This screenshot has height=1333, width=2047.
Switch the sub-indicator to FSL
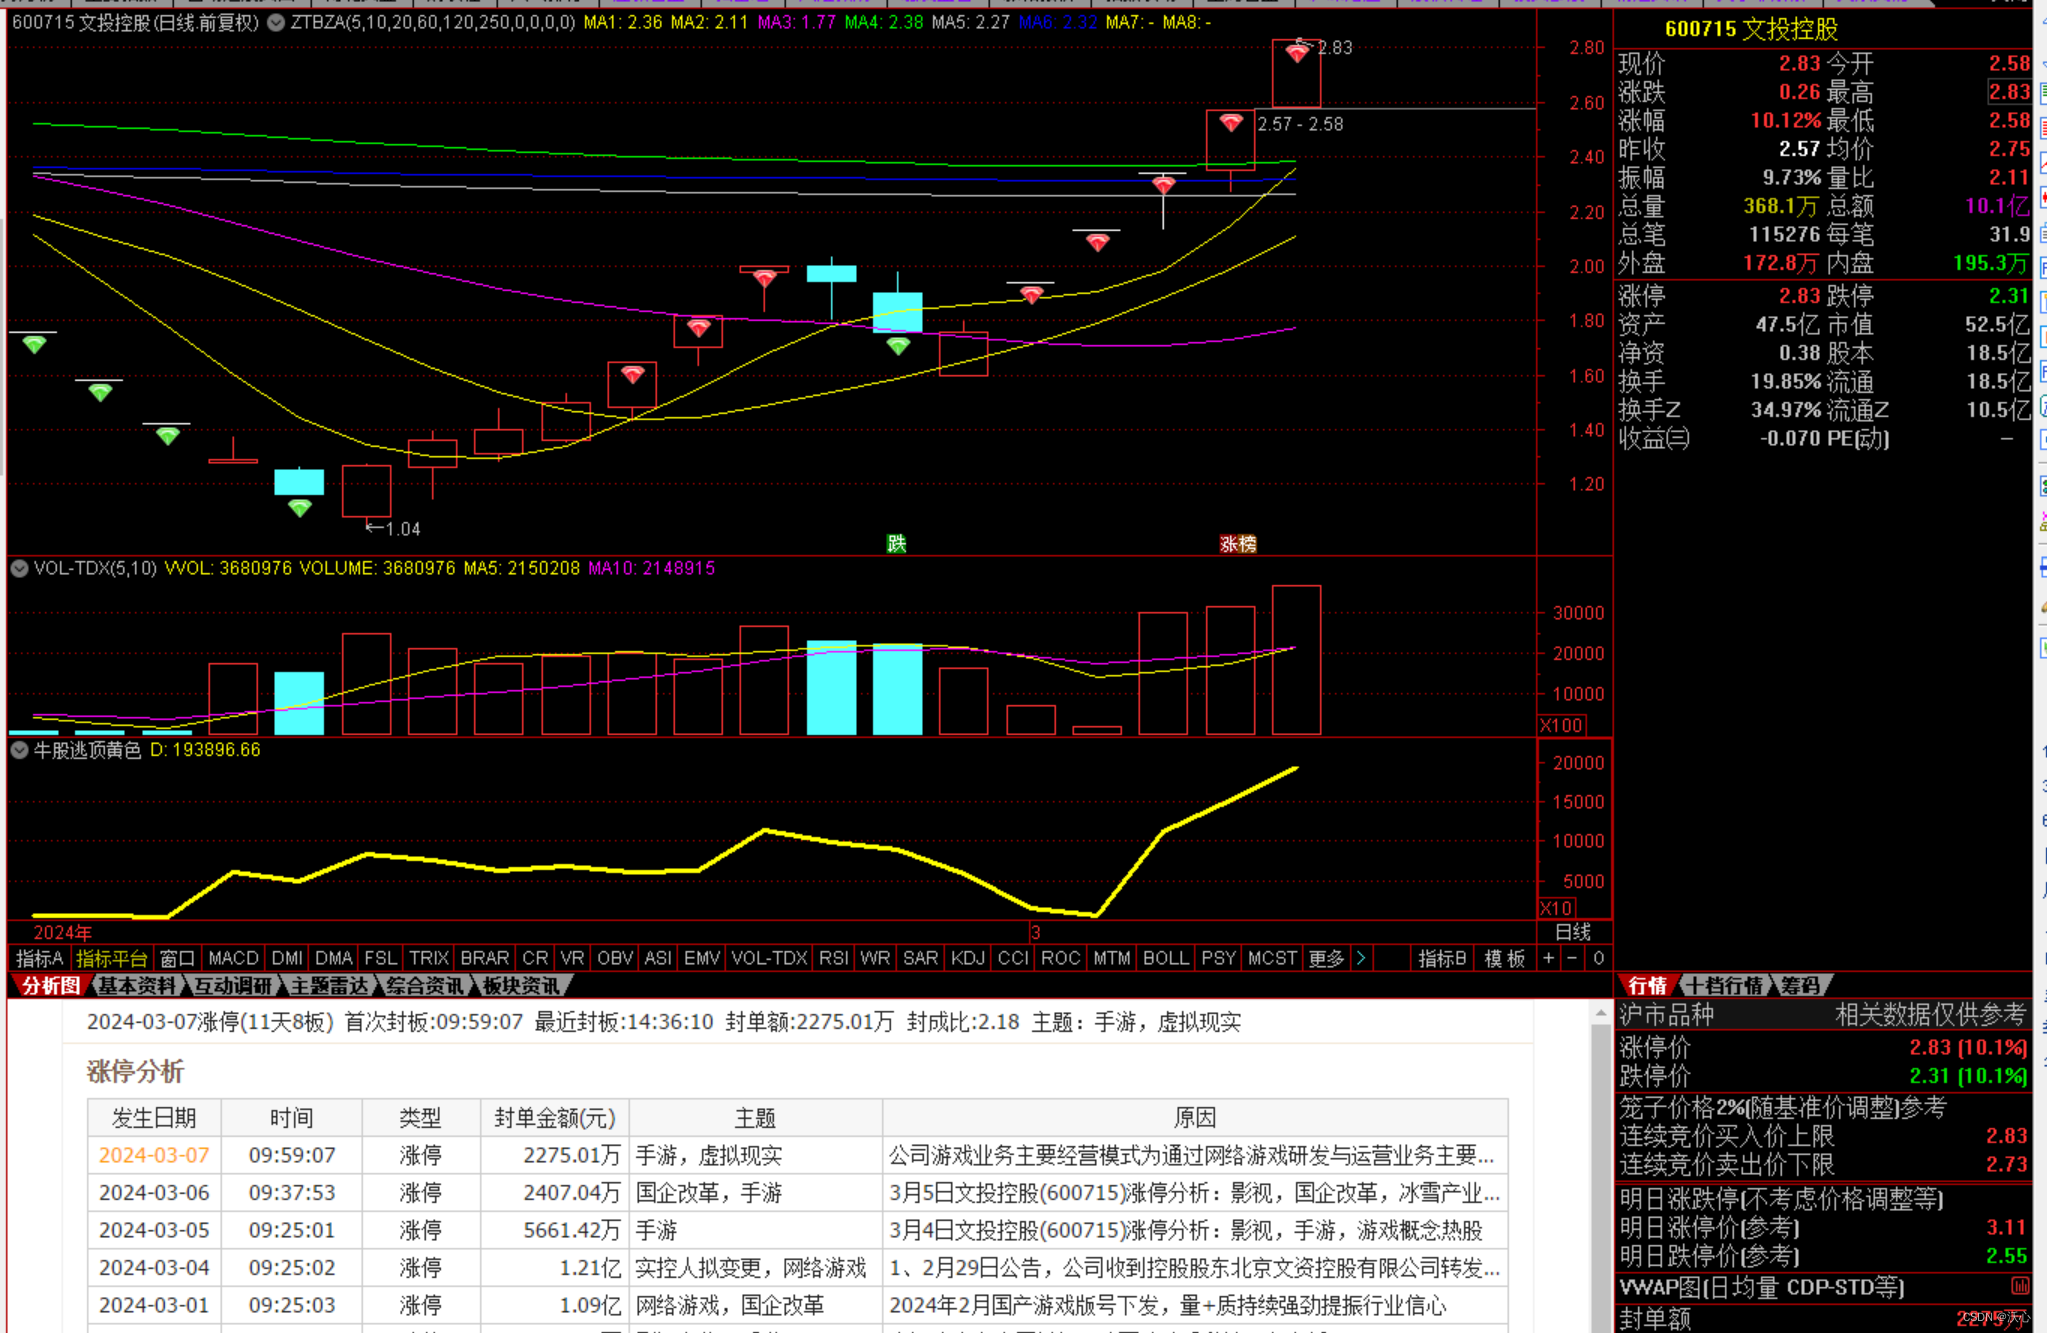pos(381,958)
